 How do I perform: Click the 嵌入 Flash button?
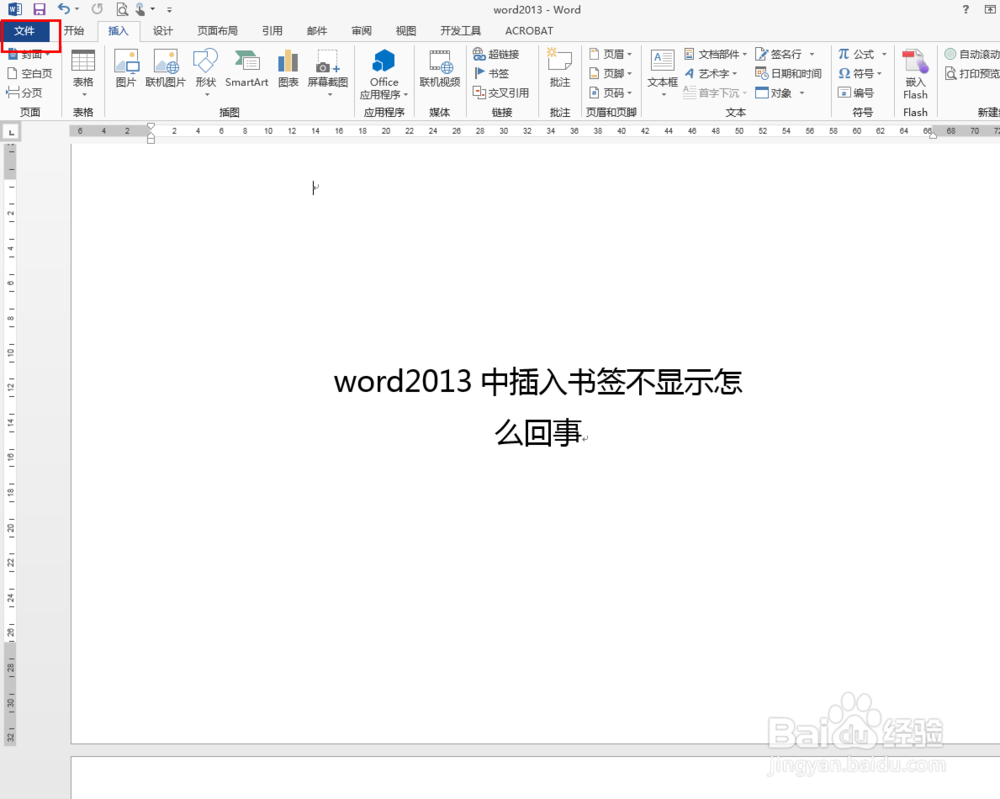click(915, 75)
